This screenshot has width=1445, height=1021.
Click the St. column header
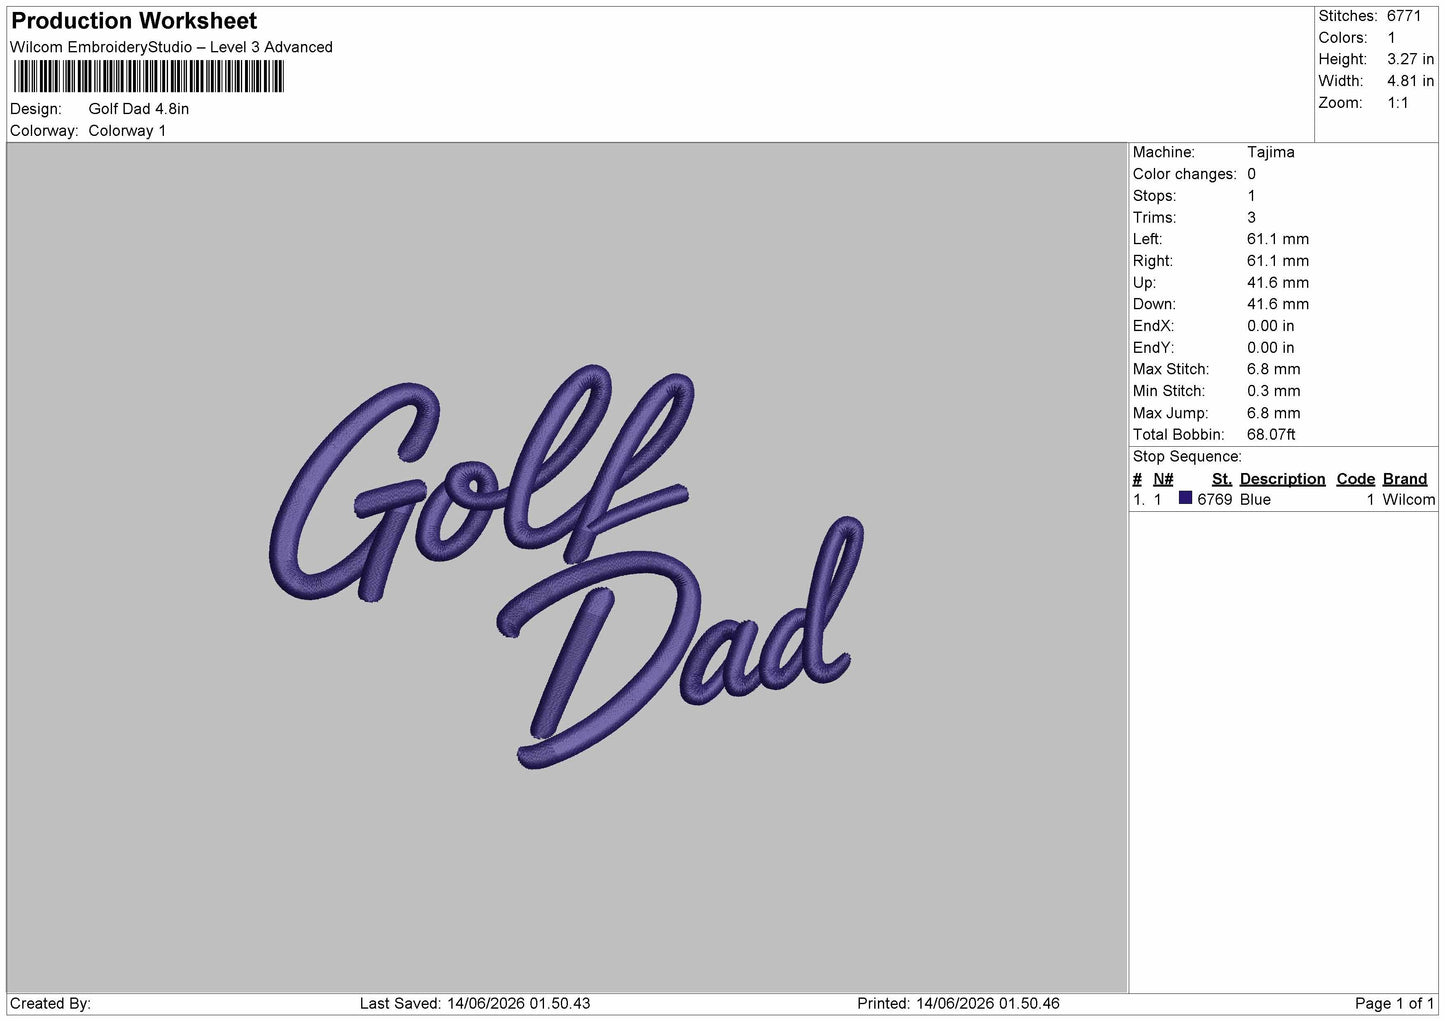pos(1222,479)
